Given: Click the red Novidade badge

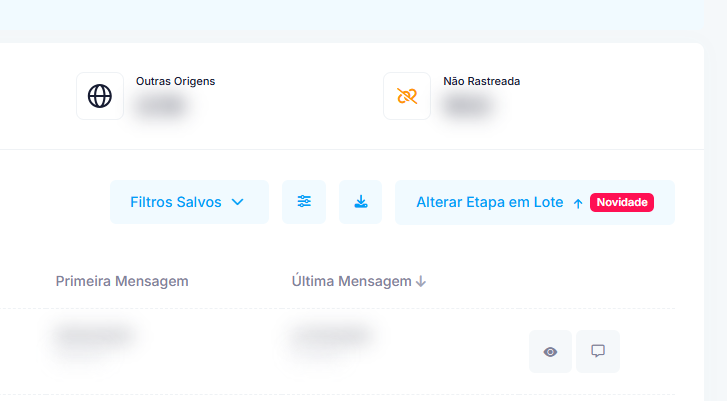Looking at the screenshot, I should (621, 202).
